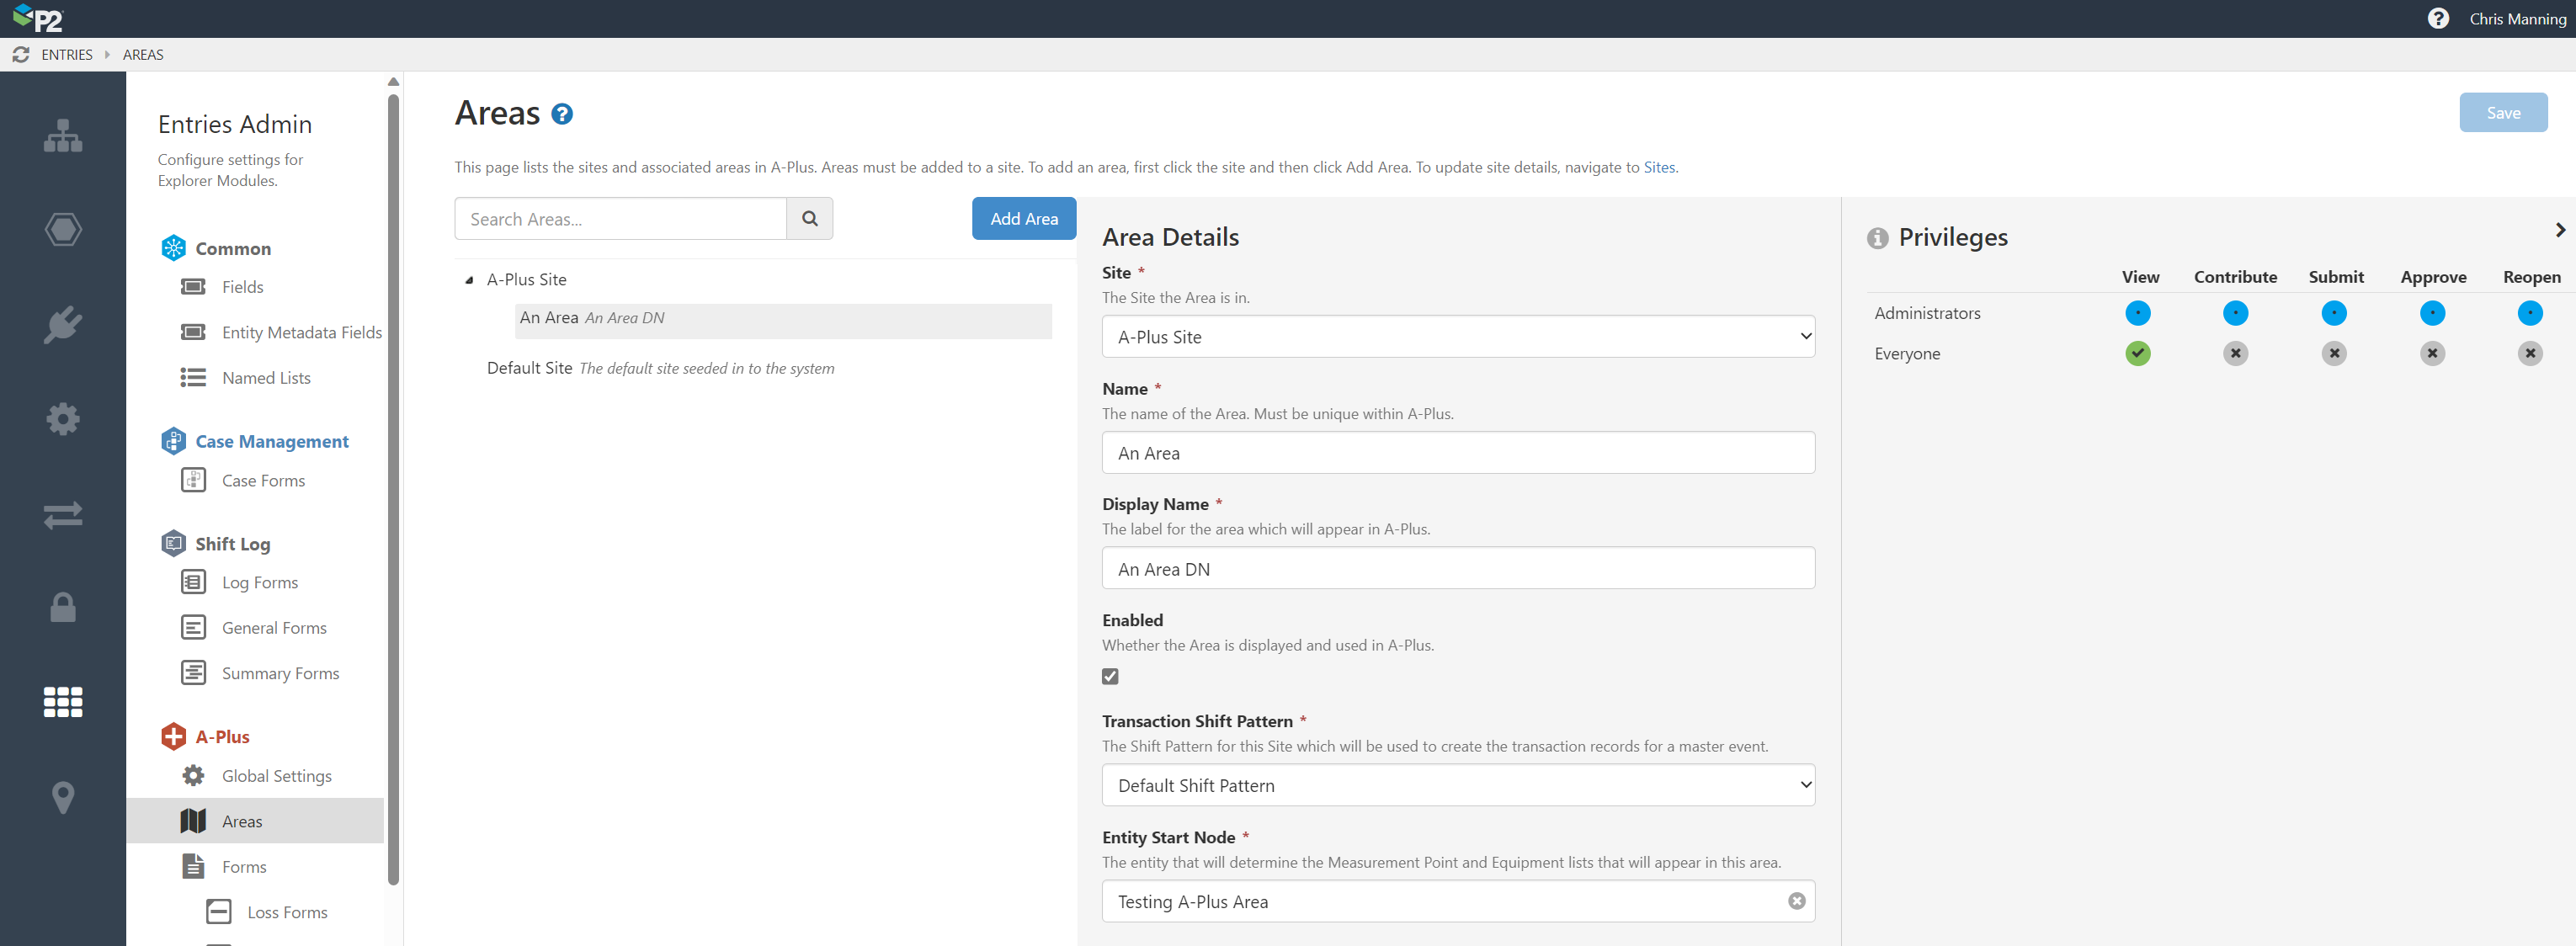Toggle Everyone View privilege
Viewport: 2576px width, 946px height.
coord(2137,353)
